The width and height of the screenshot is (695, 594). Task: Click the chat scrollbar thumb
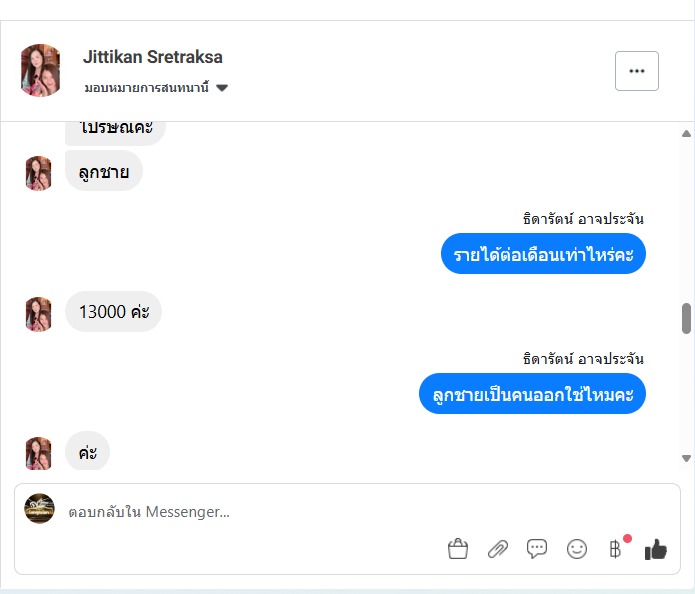[x=686, y=318]
